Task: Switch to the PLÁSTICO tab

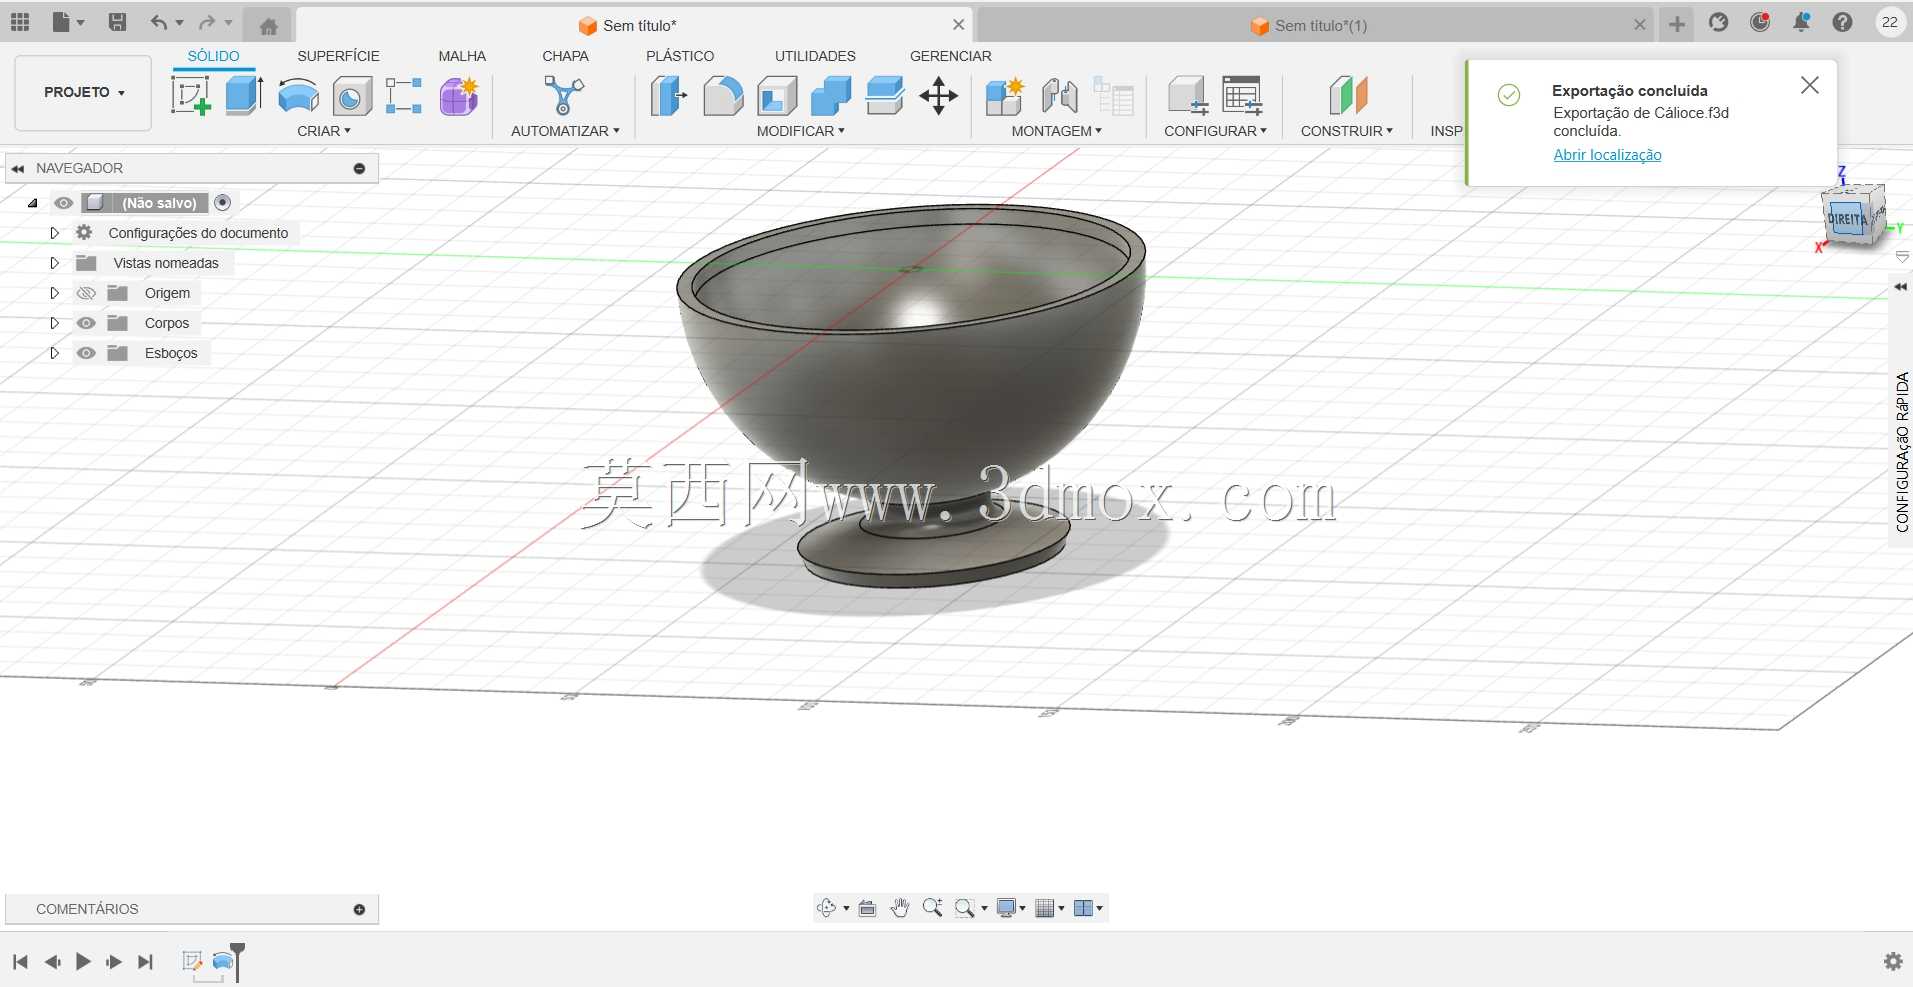Action: point(680,56)
